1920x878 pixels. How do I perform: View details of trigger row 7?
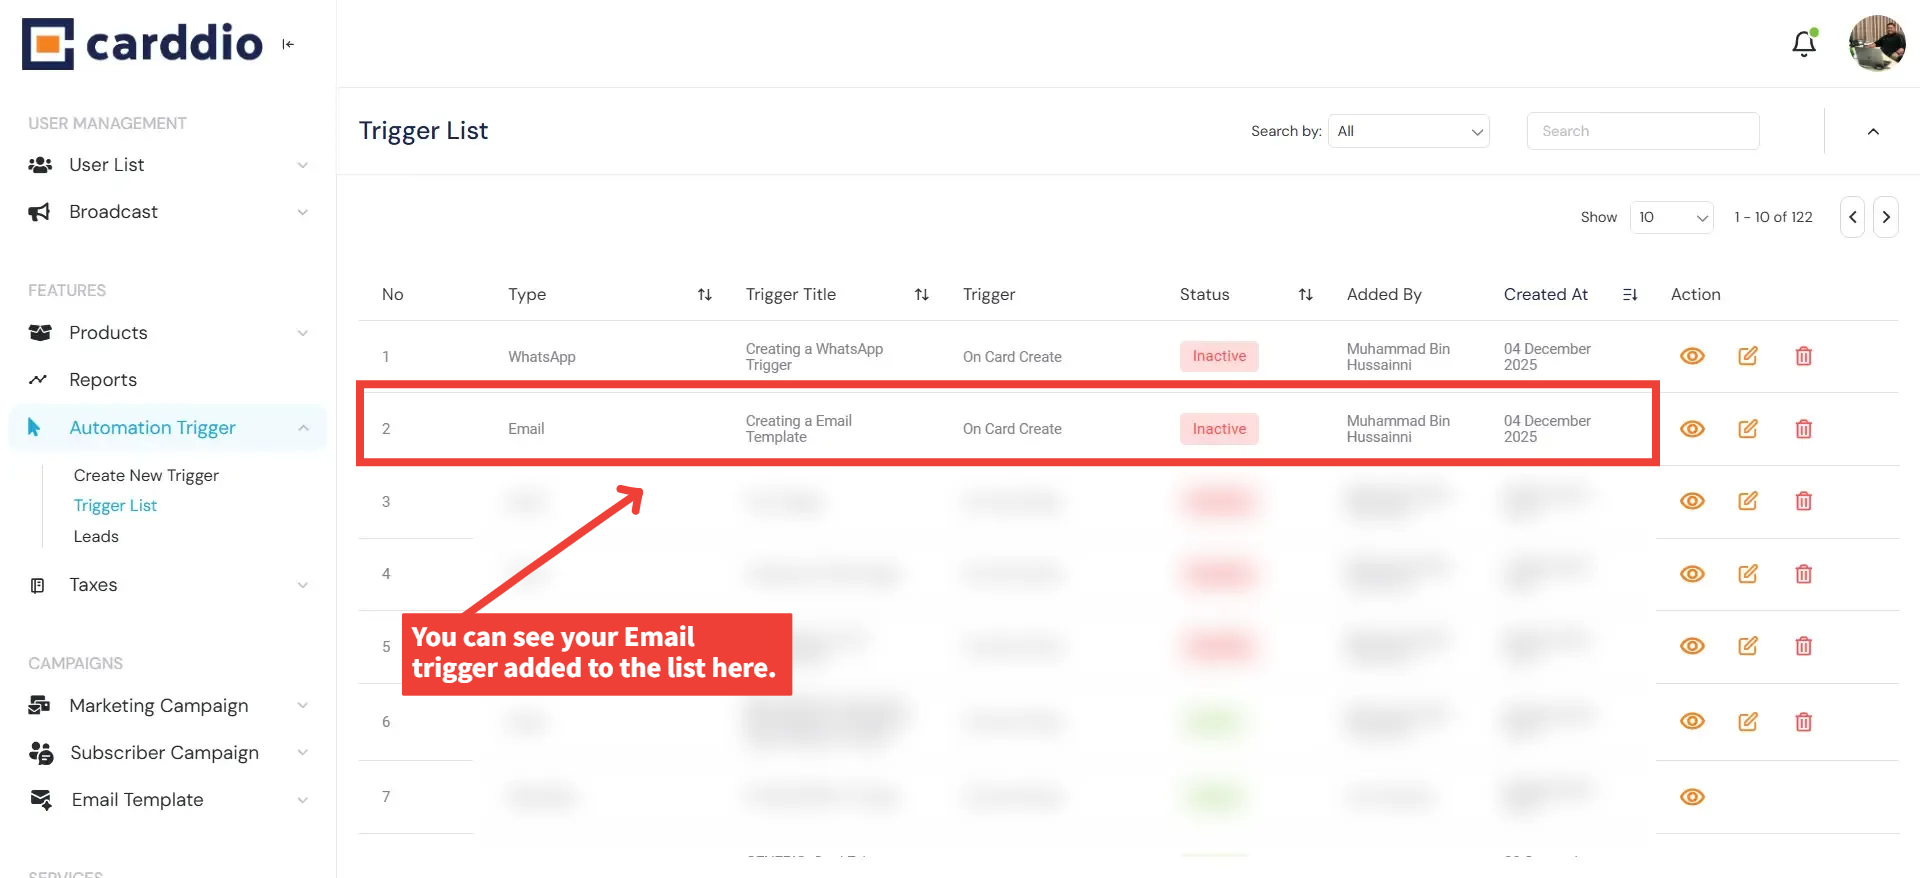1692,797
